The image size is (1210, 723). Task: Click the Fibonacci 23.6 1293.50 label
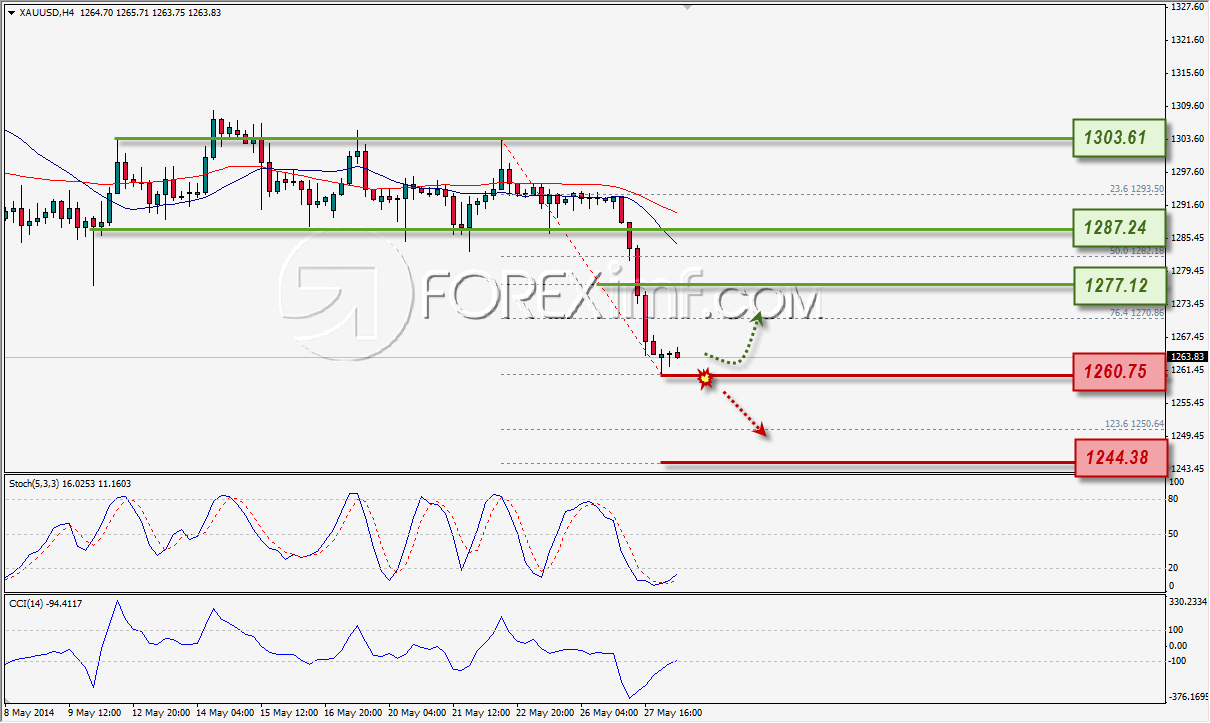pyautogui.click(x=1137, y=188)
